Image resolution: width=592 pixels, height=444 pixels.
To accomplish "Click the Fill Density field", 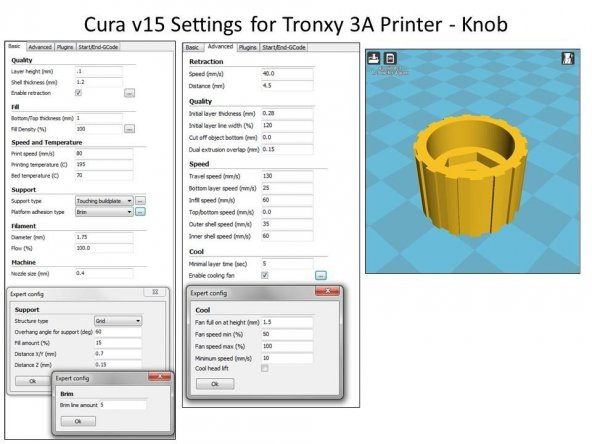I will (99, 129).
